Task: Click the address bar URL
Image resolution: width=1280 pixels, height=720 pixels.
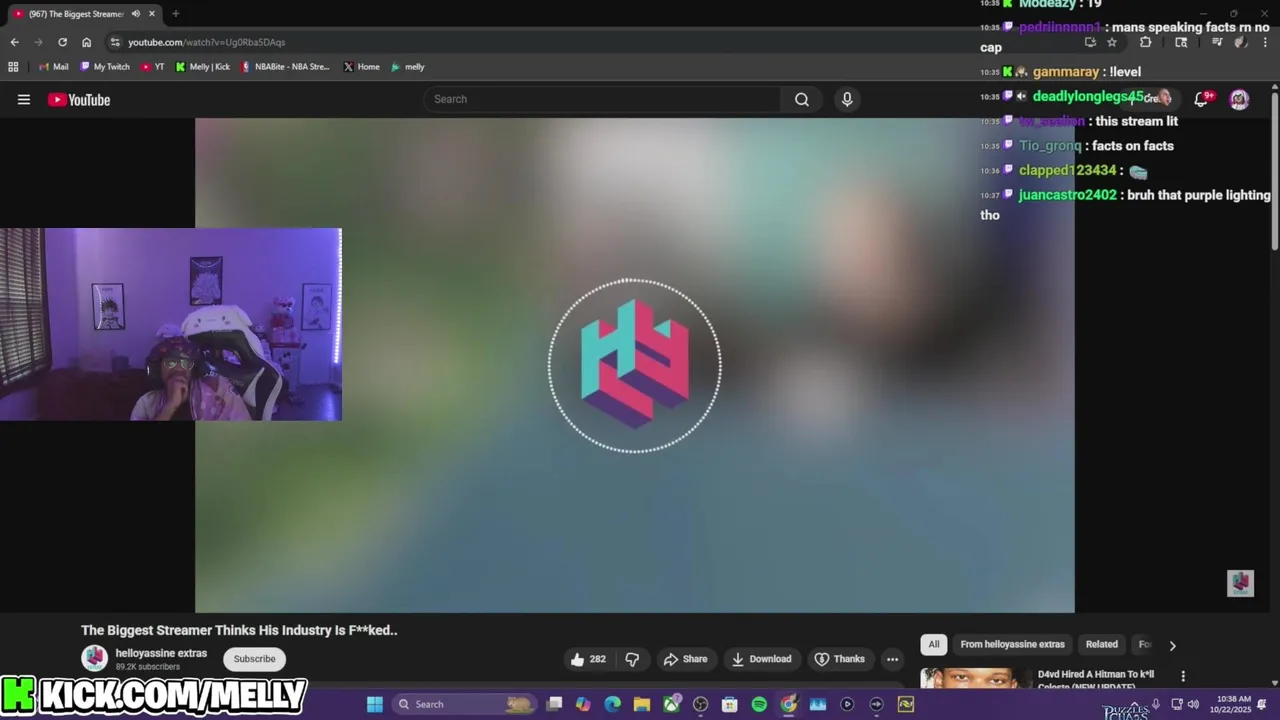Action: point(206,42)
